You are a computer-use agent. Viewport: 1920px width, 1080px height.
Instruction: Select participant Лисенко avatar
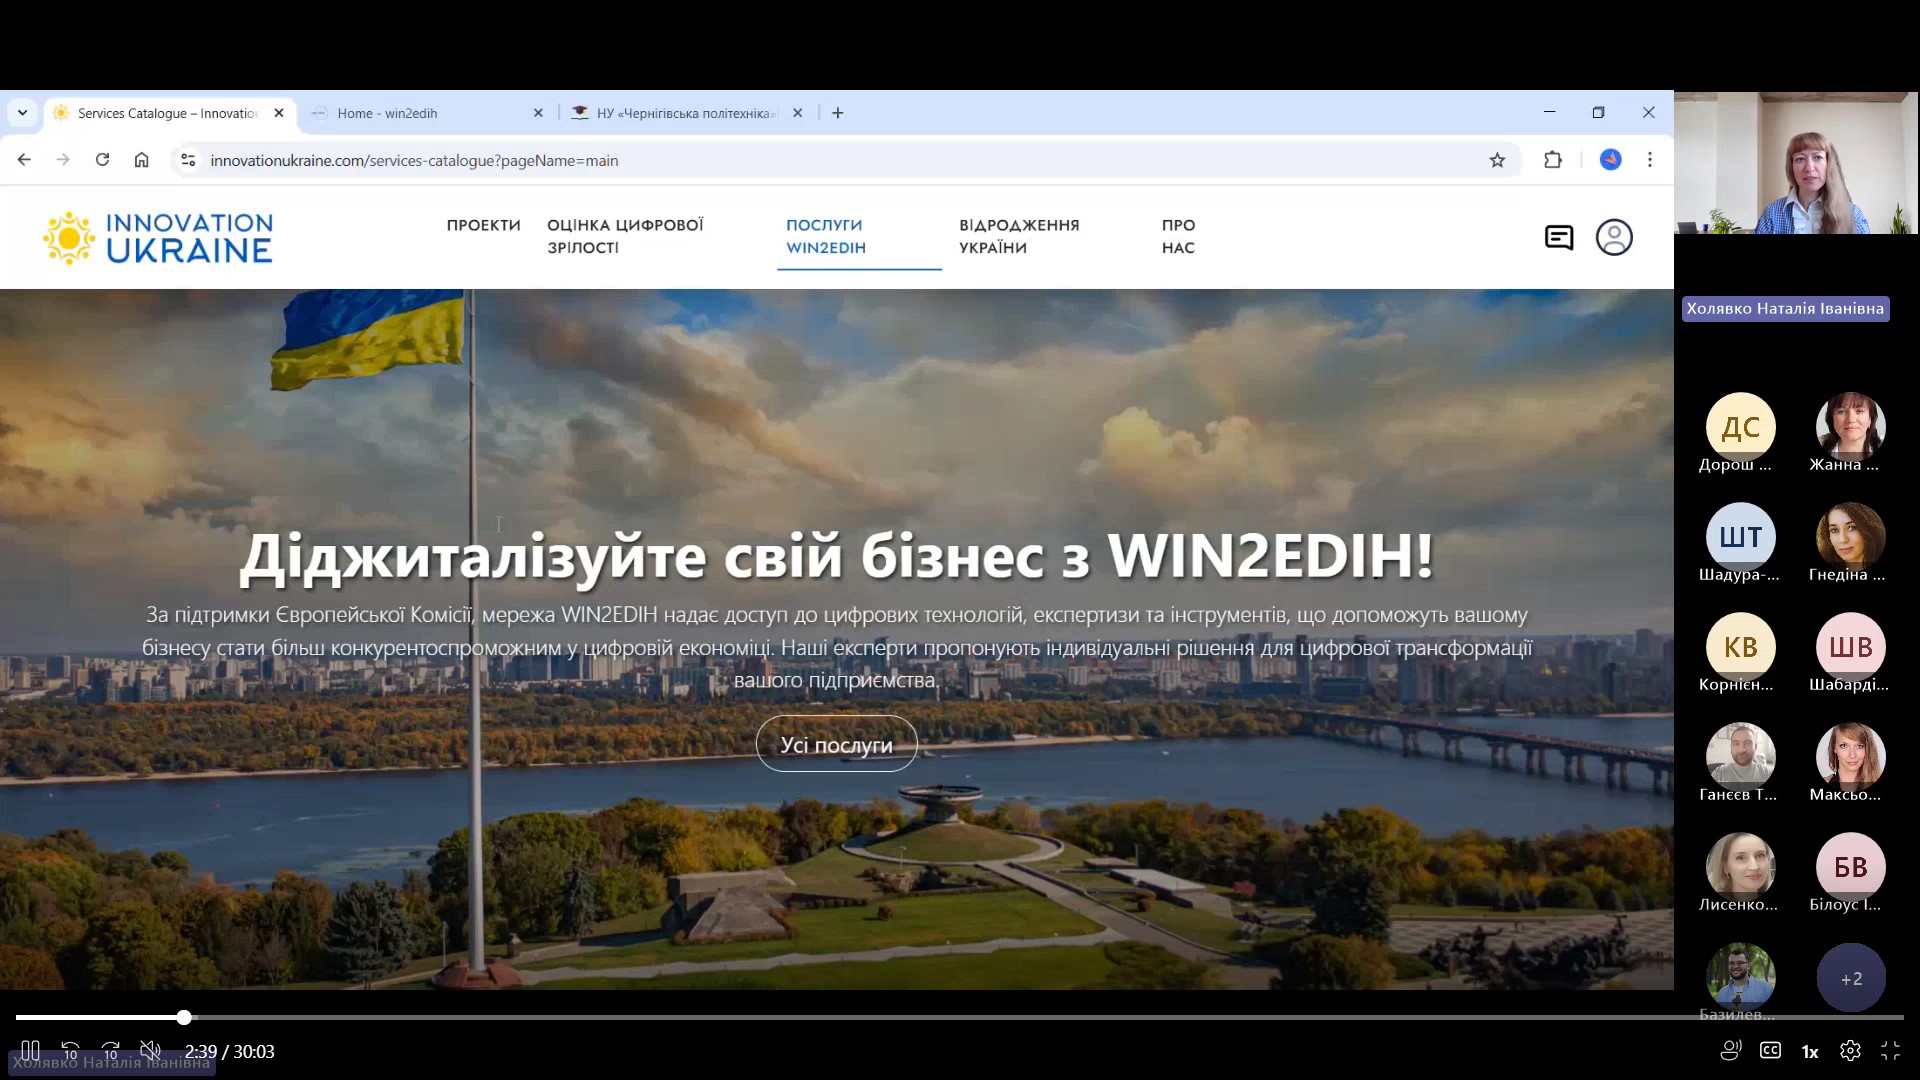[x=1741, y=867]
